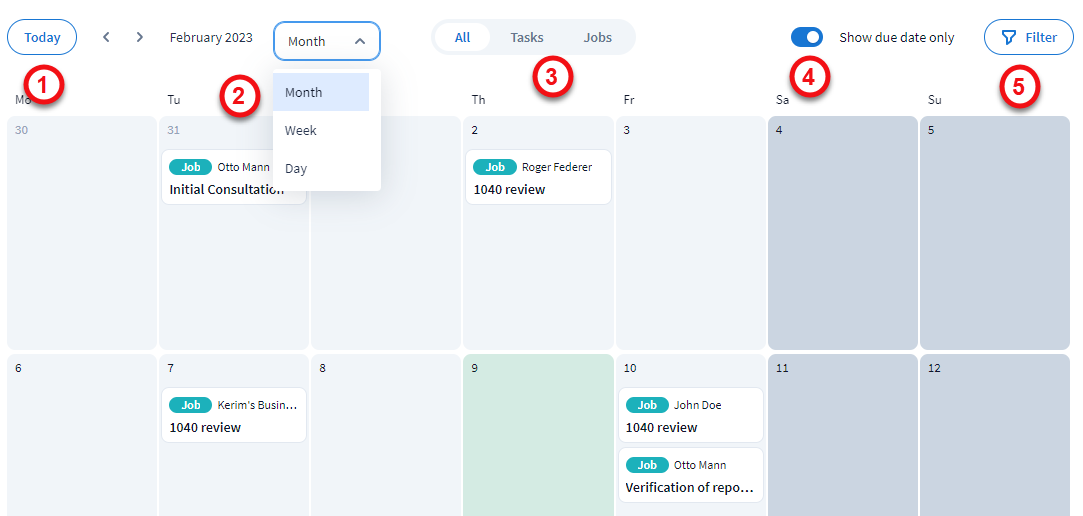Select Week from view dropdown
This screenshot has height=516, width=1083.
tap(301, 130)
